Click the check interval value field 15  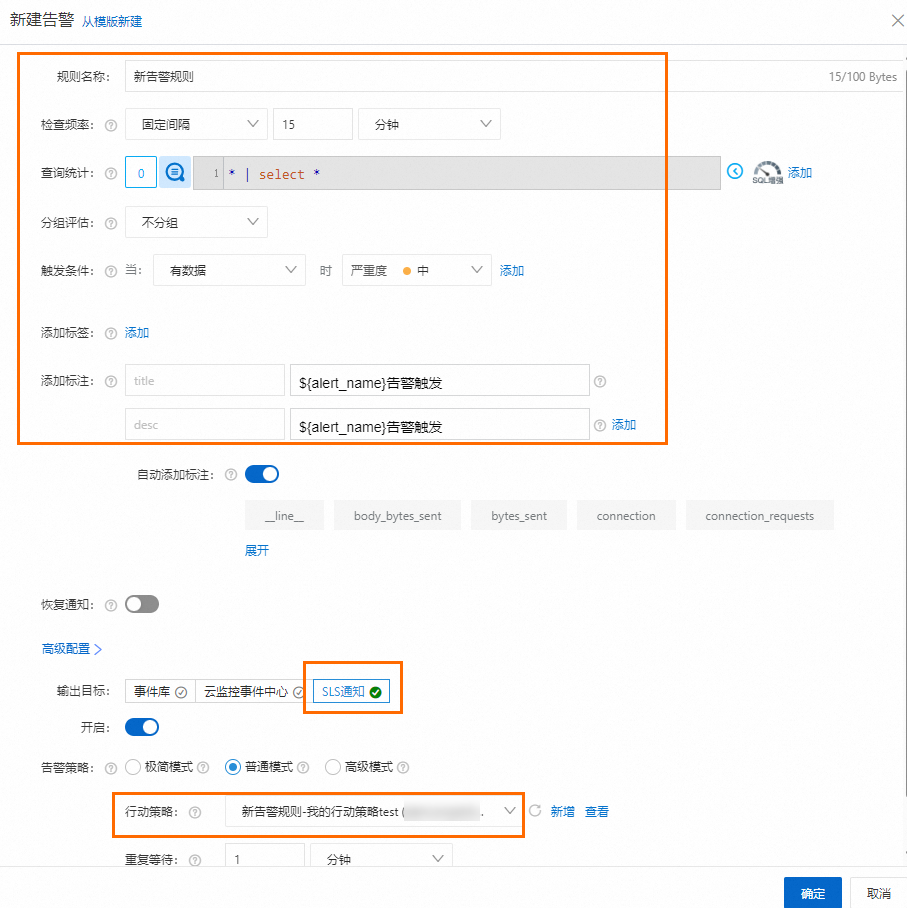click(x=313, y=124)
